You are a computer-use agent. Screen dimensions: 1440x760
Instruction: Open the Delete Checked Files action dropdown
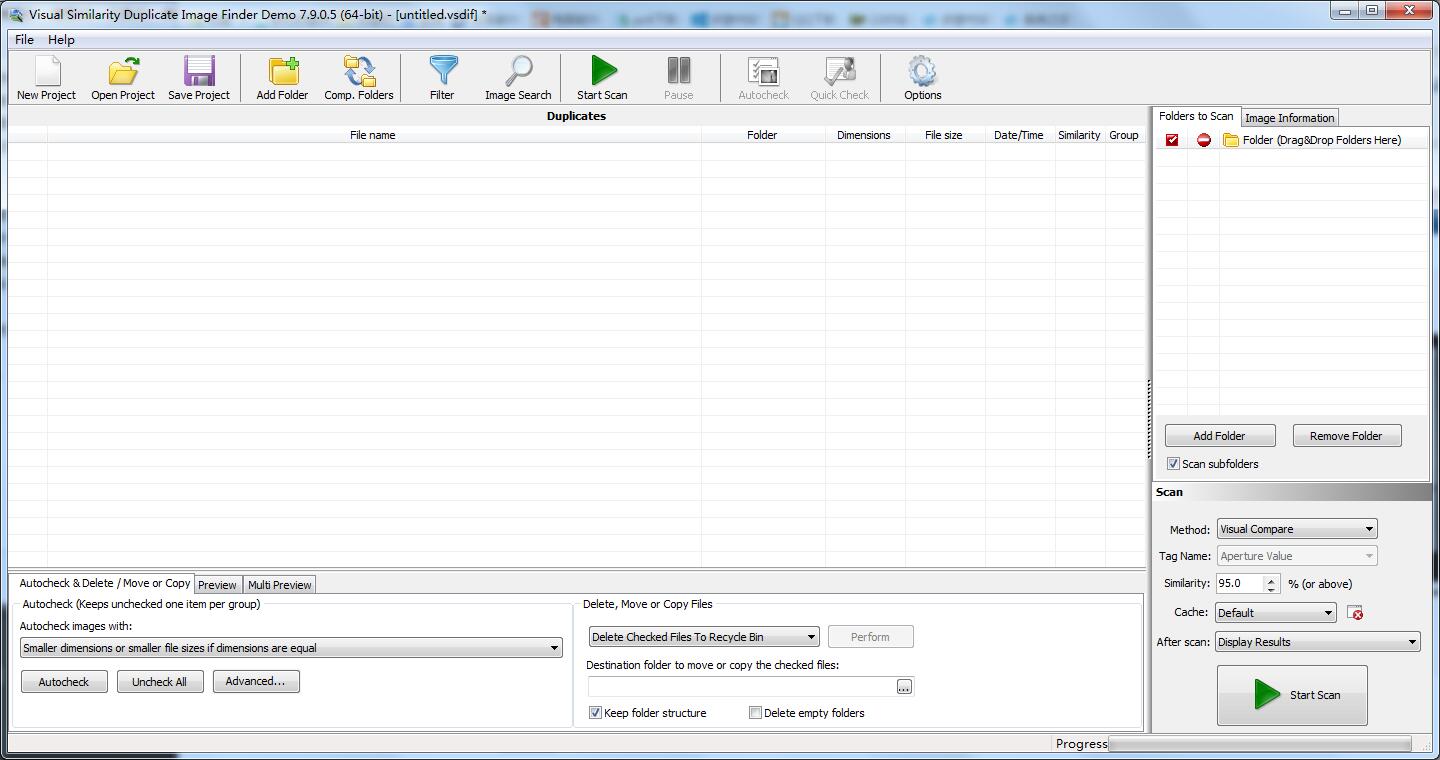pyautogui.click(x=704, y=637)
